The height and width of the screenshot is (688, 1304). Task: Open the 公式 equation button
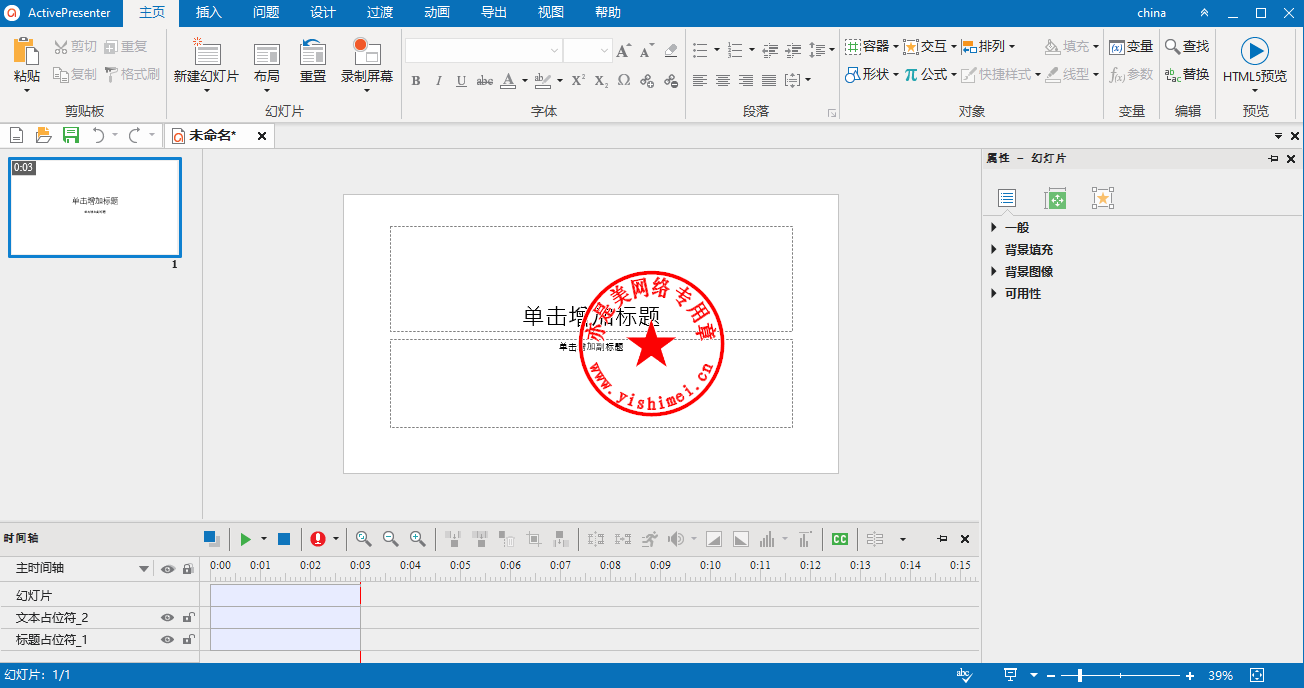[x=929, y=74]
